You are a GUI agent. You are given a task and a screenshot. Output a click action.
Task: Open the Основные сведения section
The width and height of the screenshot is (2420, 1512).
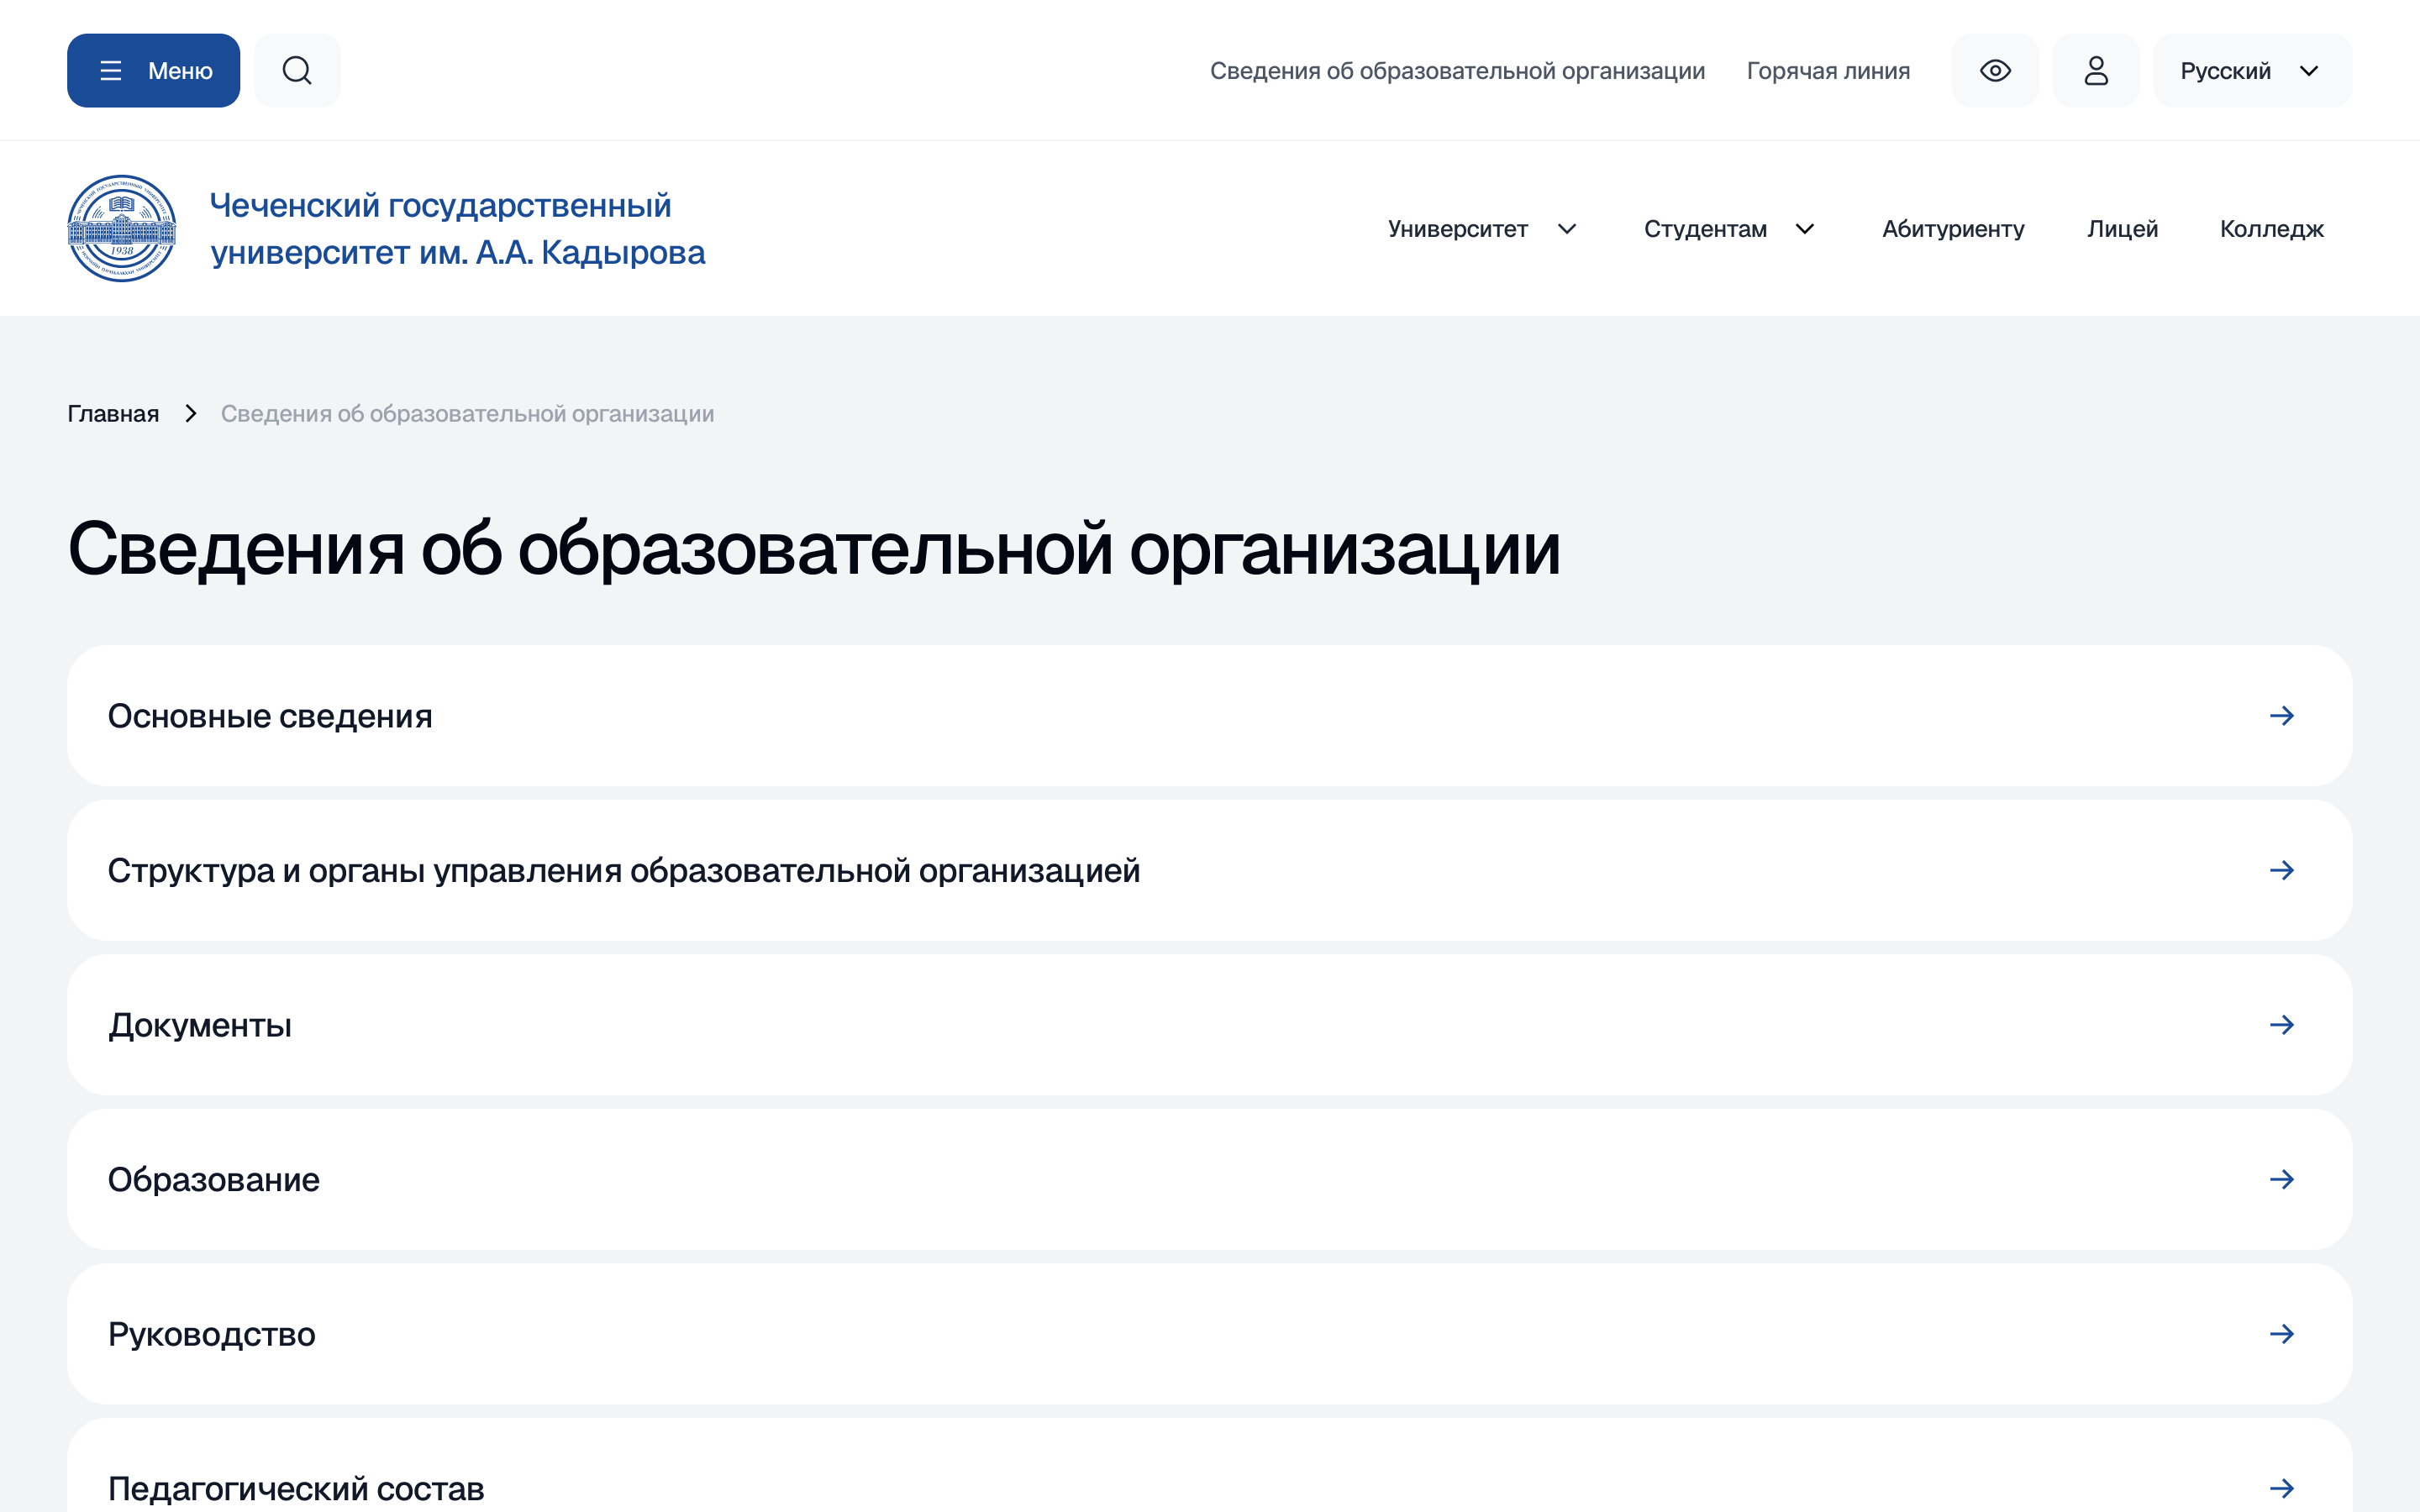1209,716
